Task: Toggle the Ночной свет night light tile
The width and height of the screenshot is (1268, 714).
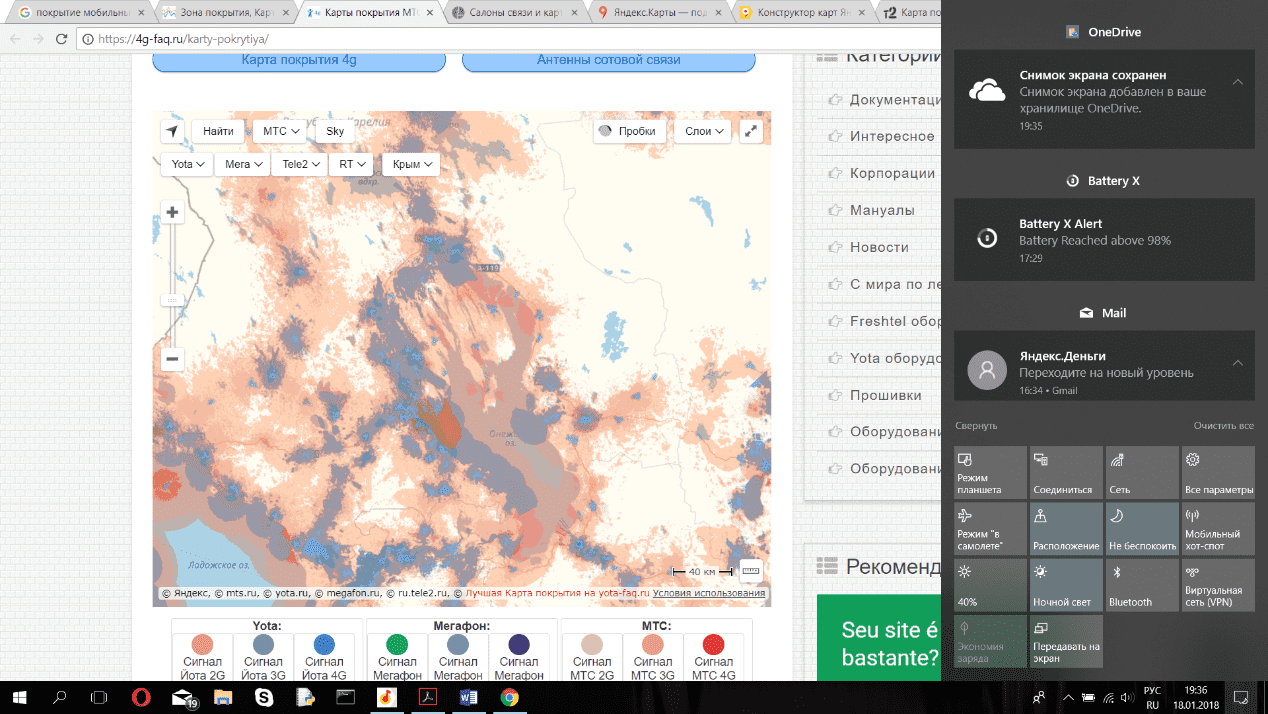Action: [x=1066, y=584]
